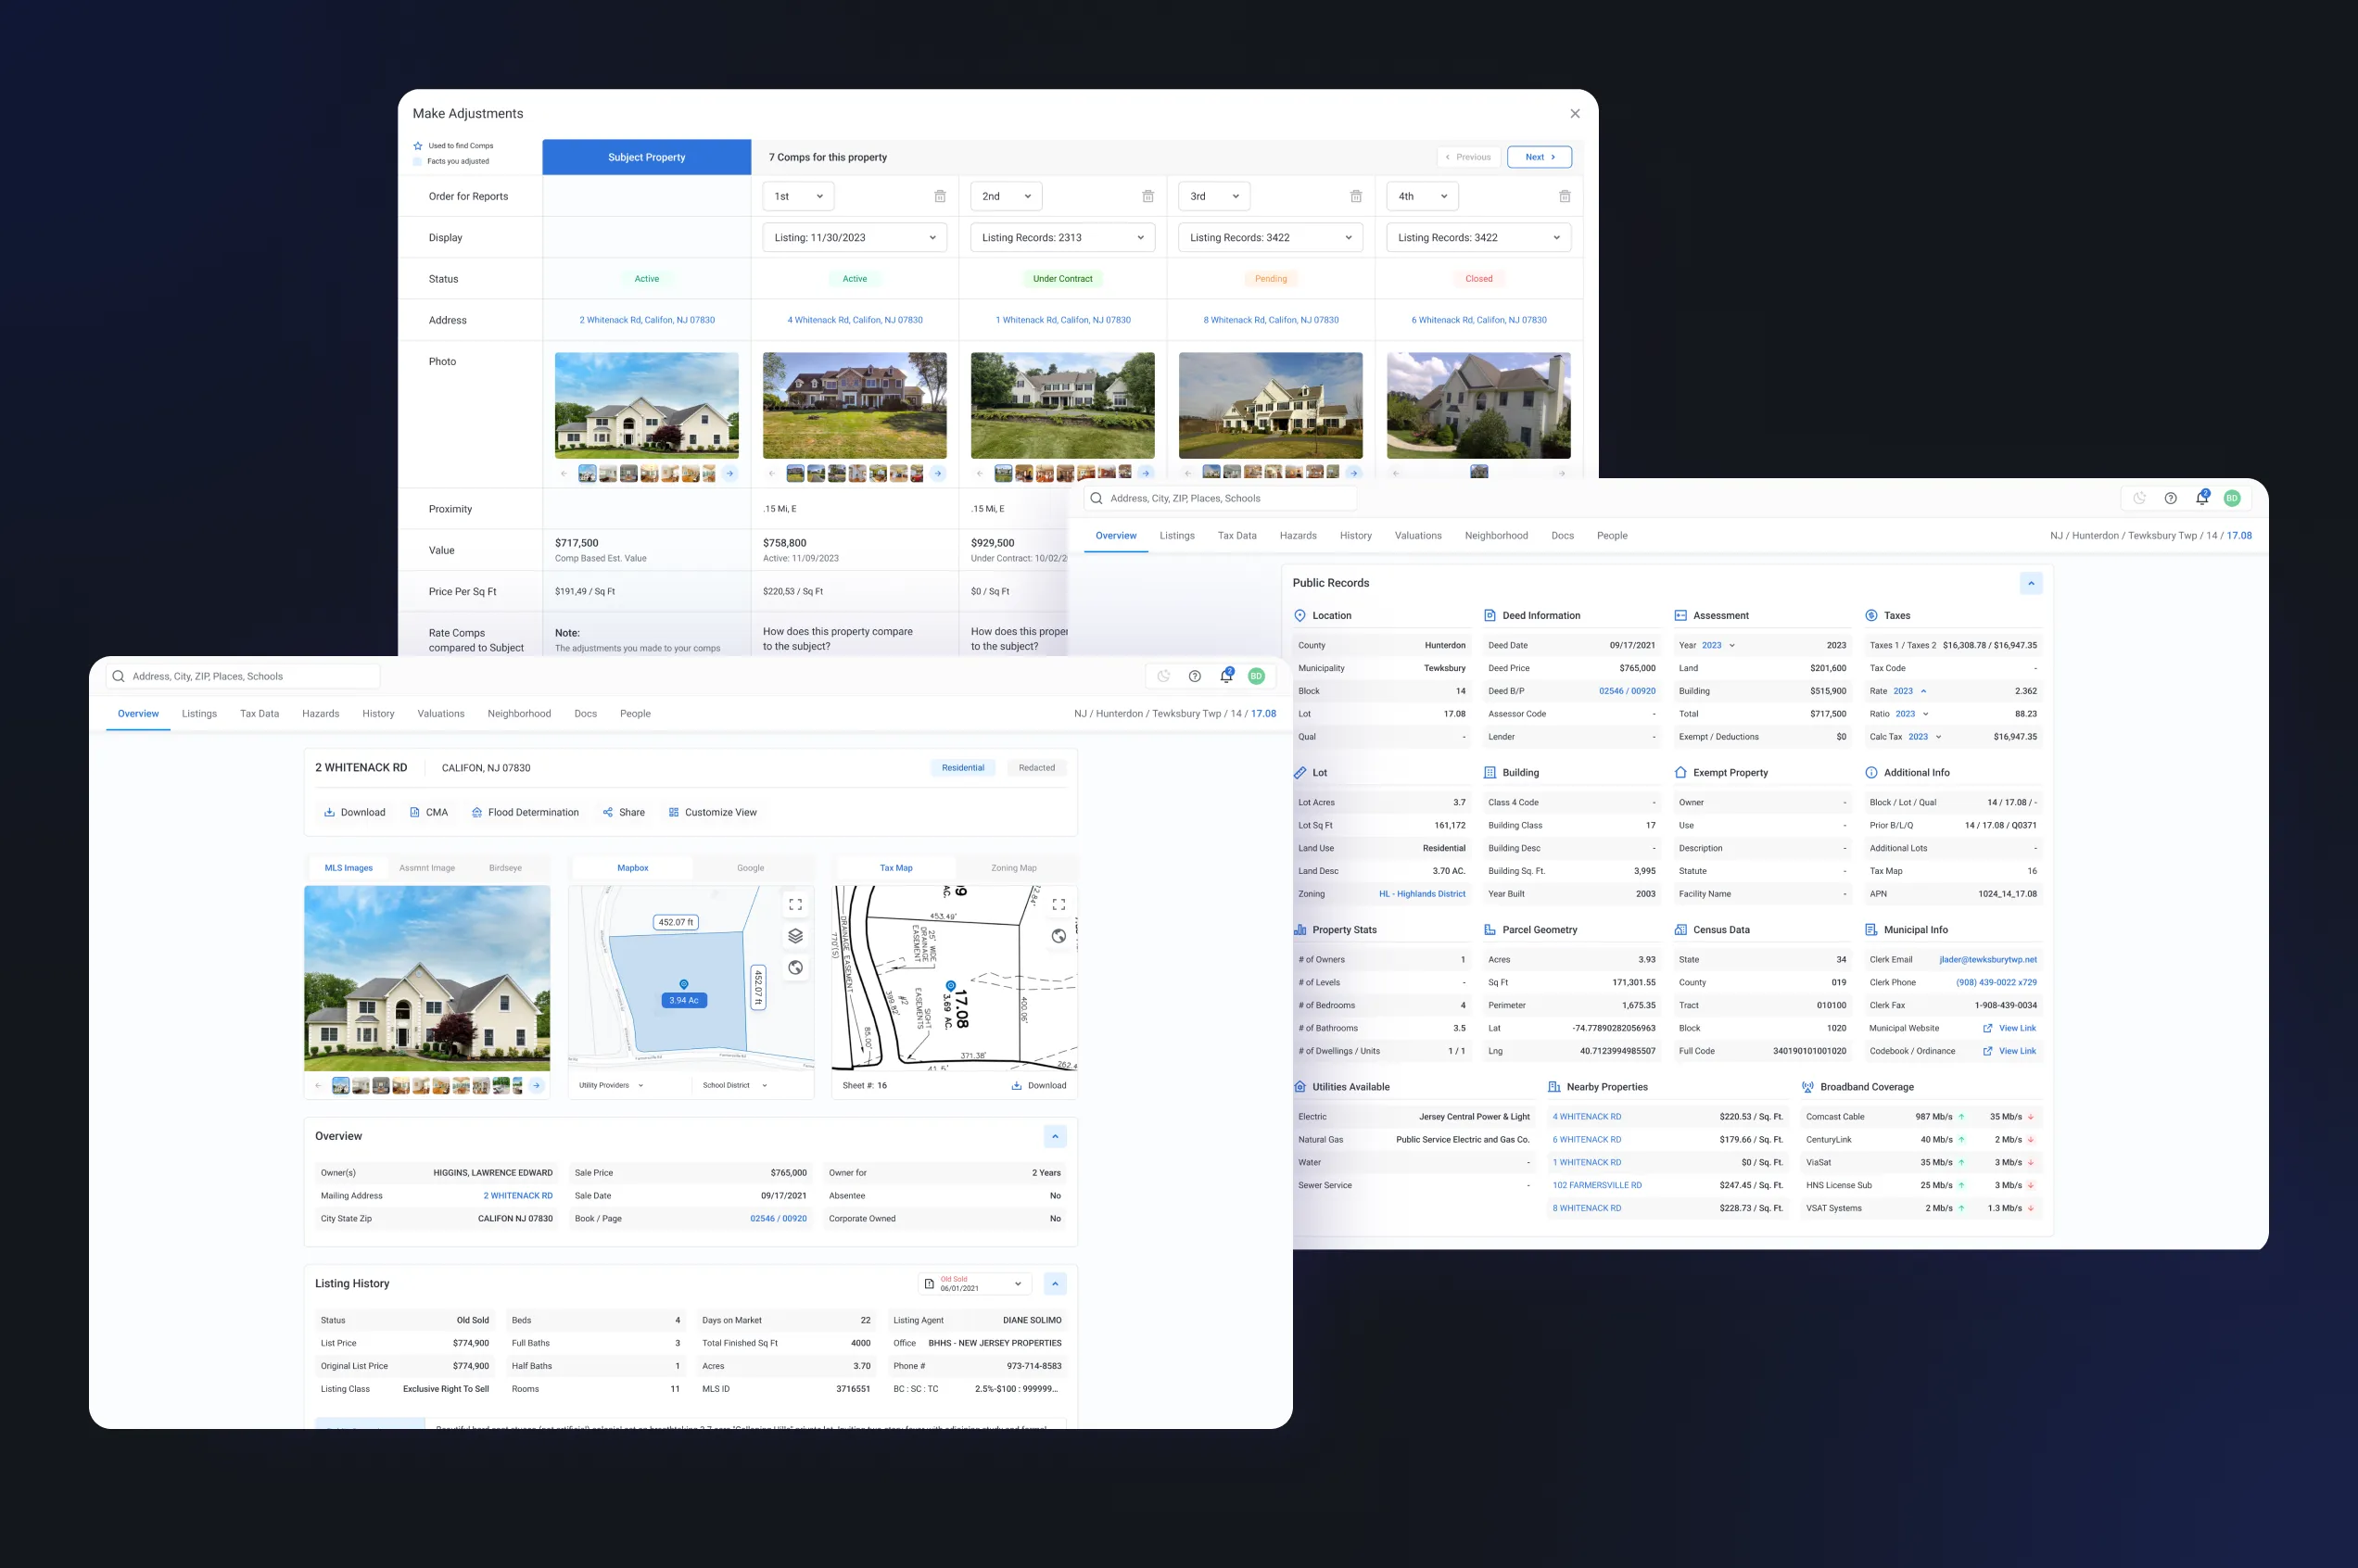2358x1568 pixels.
Task: Collapse the Public Records section
Action: (x=2030, y=583)
